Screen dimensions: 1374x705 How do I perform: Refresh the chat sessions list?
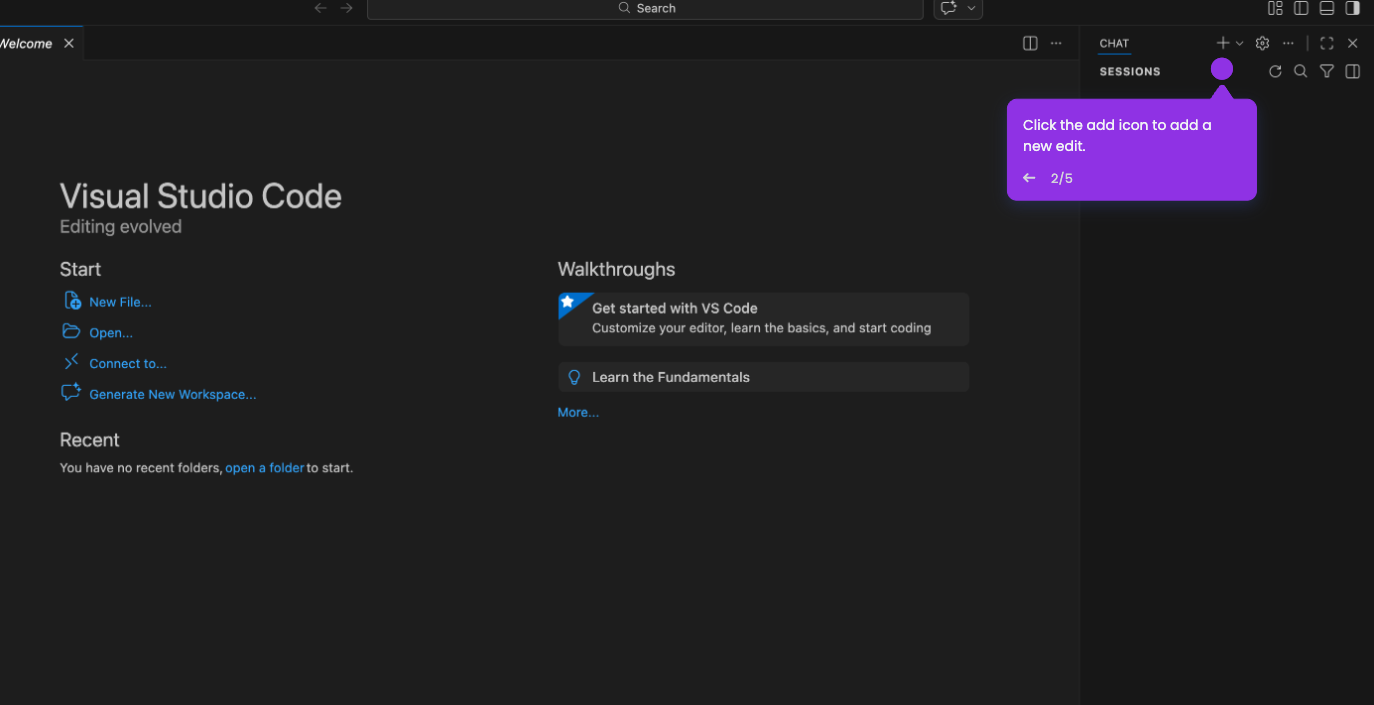coord(1275,71)
